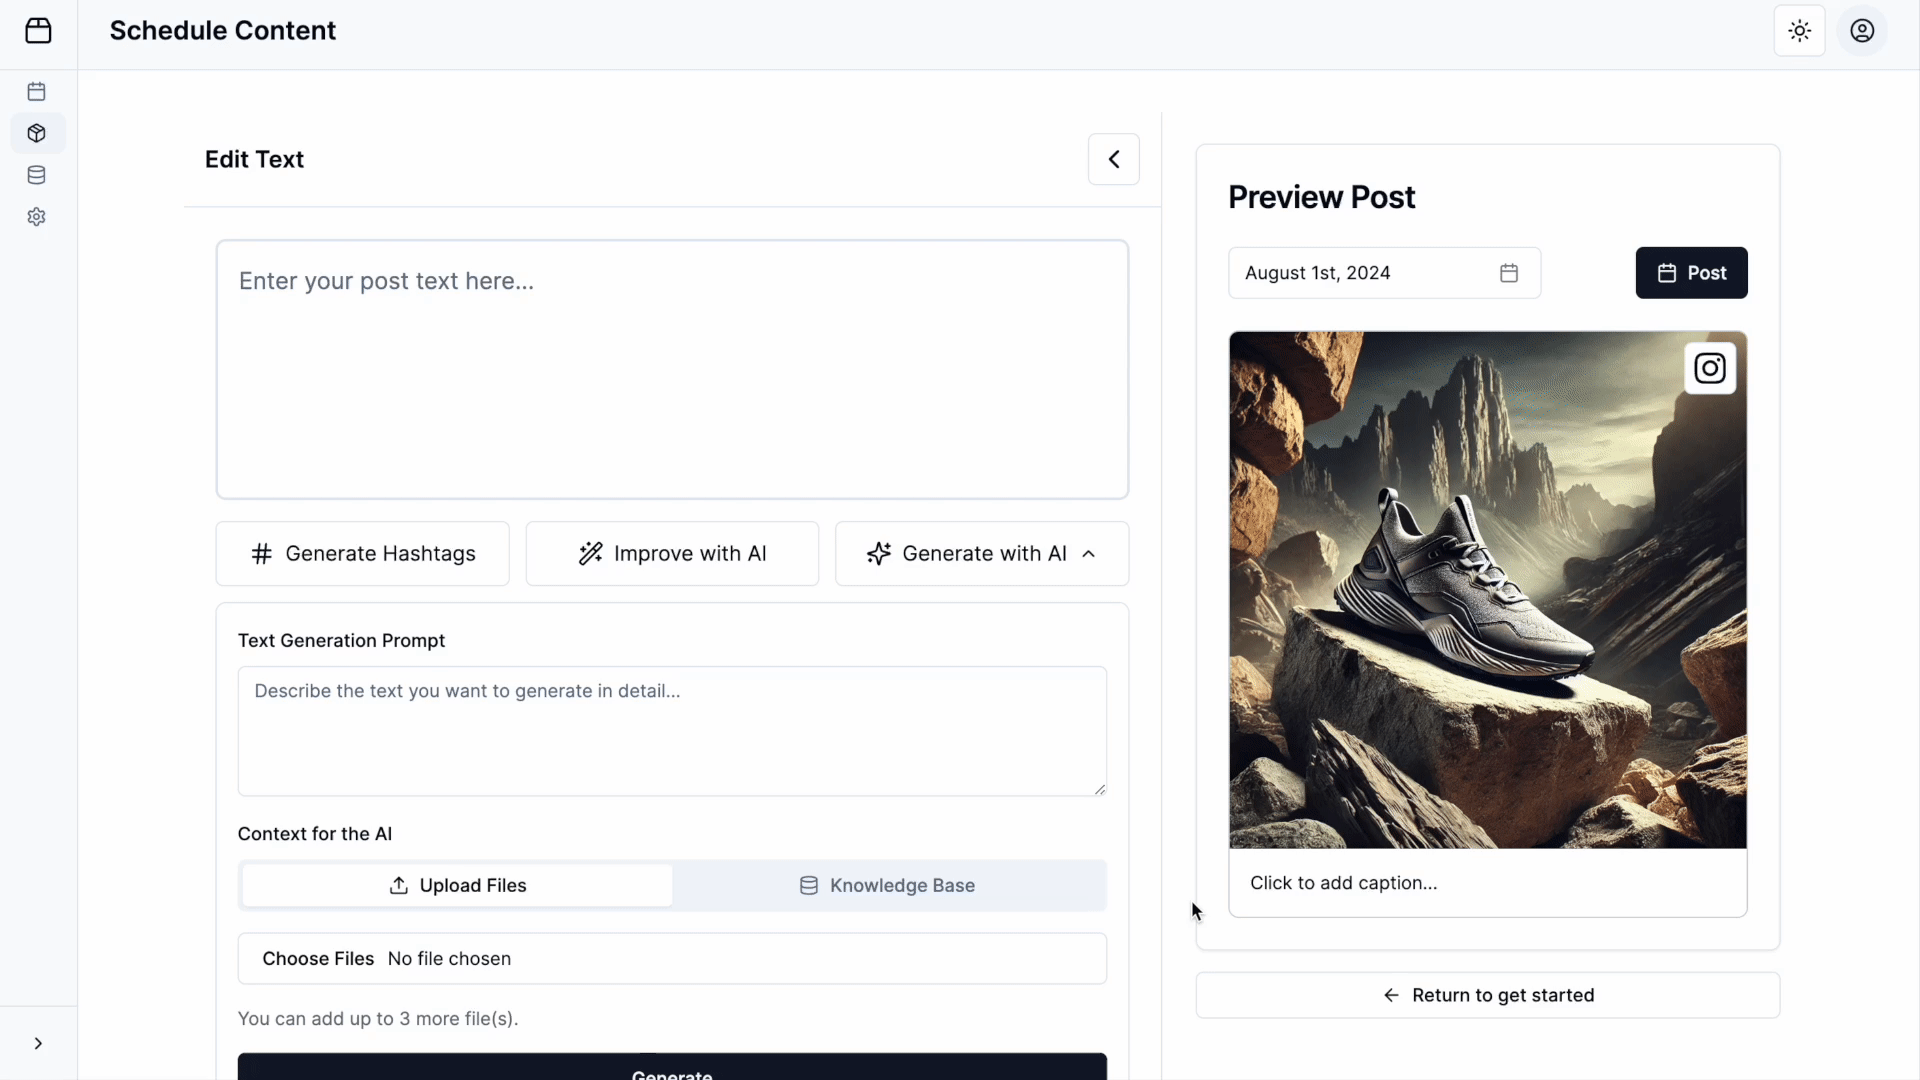This screenshot has width=1920, height=1080.
Task: Select the Improve with AI icon
Action: click(x=589, y=553)
